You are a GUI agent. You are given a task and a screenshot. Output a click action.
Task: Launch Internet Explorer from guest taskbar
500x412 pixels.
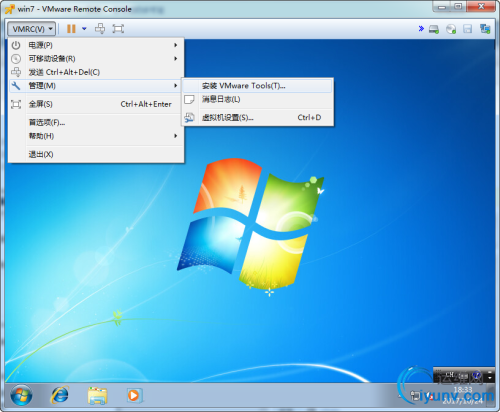pos(60,395)
